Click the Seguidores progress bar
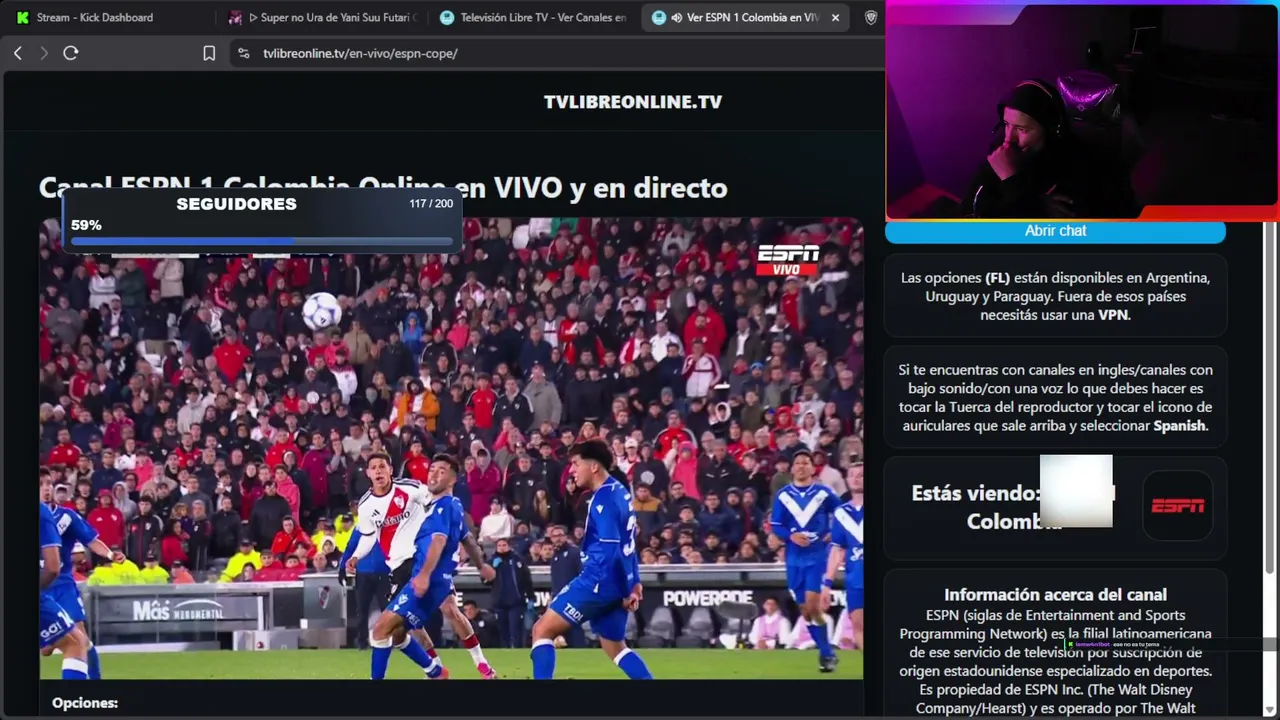 click(262, 241)
